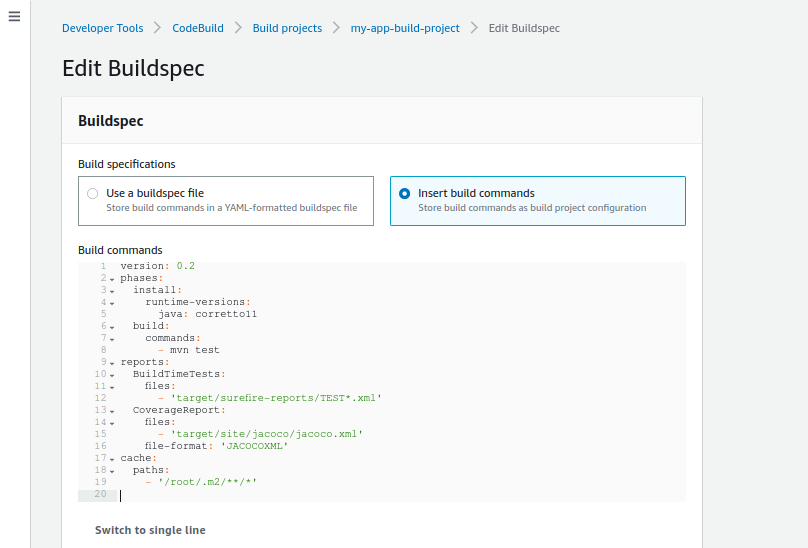Navigate to Build projects breadcrumb

287,28
